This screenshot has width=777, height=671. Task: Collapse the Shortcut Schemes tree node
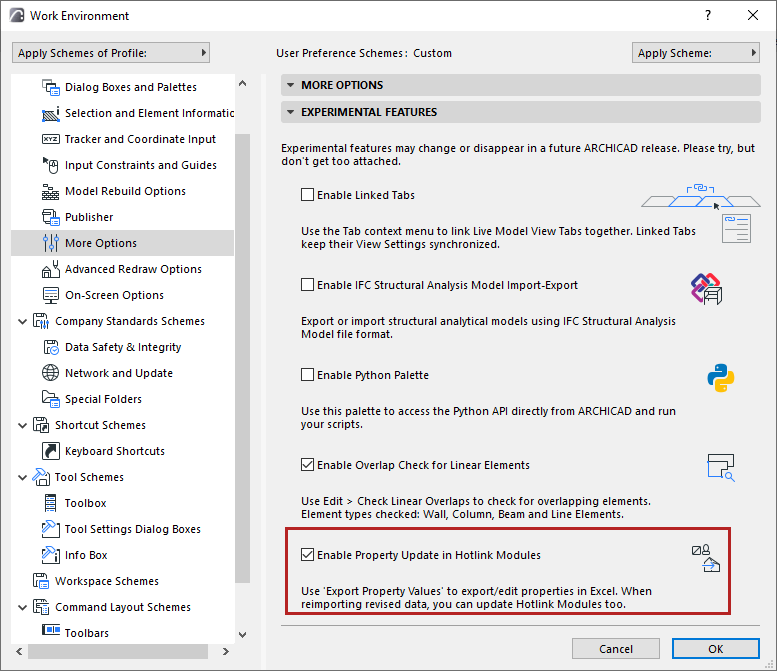22,426
